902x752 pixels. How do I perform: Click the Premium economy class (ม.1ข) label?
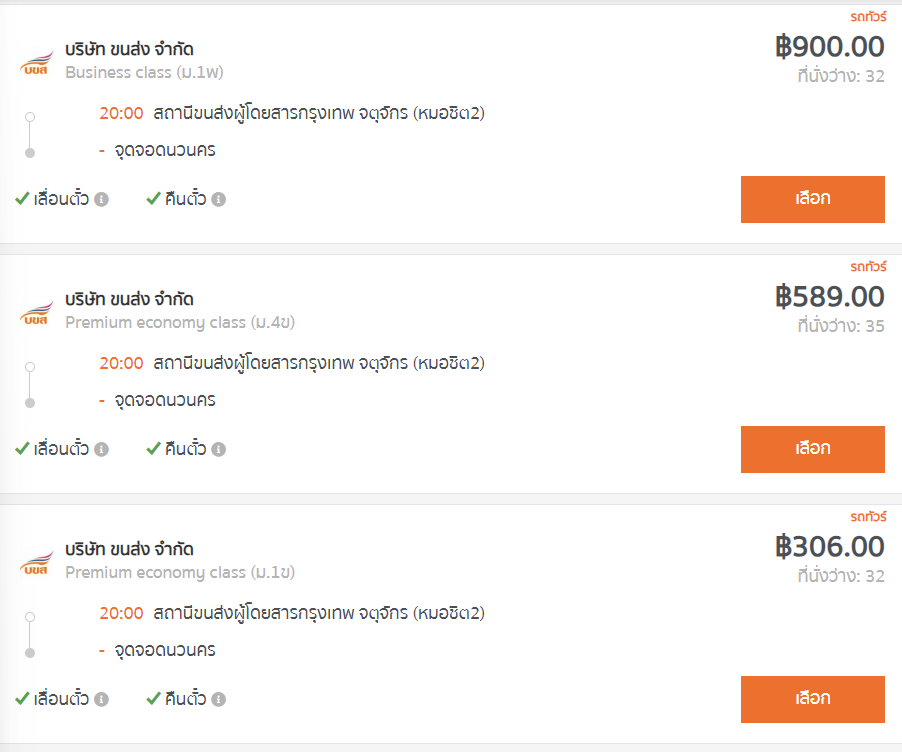180,573
